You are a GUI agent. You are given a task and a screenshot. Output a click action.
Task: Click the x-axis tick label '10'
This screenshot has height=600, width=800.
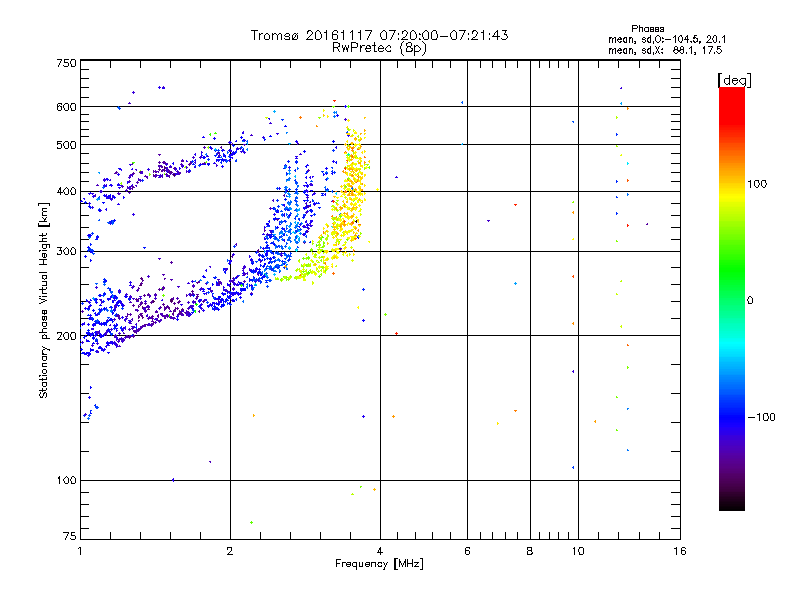(578, 551)
